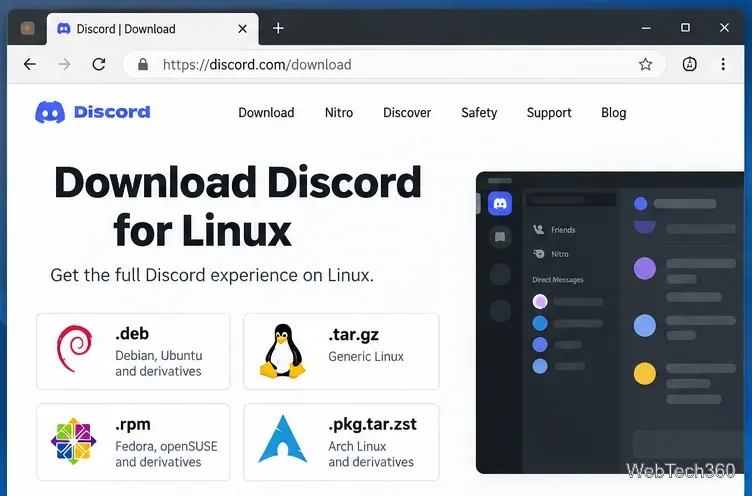Open the browser three-dot menu
This screenshot has width=752, height=496.
pyautogui.click(x=723, y=64)
